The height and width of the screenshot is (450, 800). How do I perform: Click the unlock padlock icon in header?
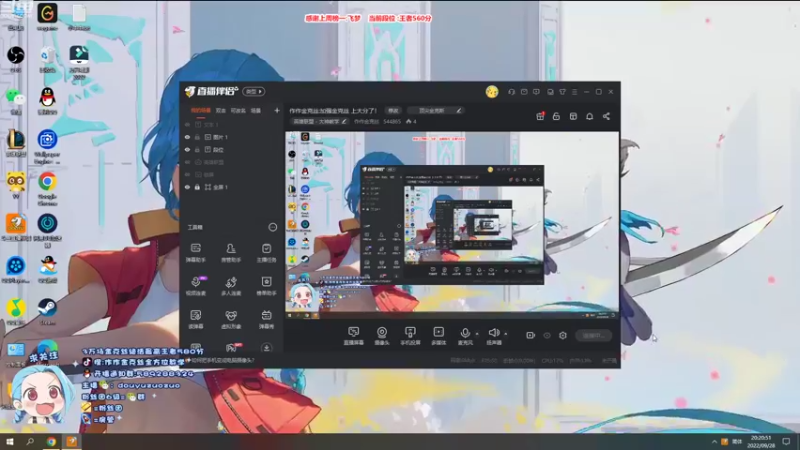coord(556,116)
